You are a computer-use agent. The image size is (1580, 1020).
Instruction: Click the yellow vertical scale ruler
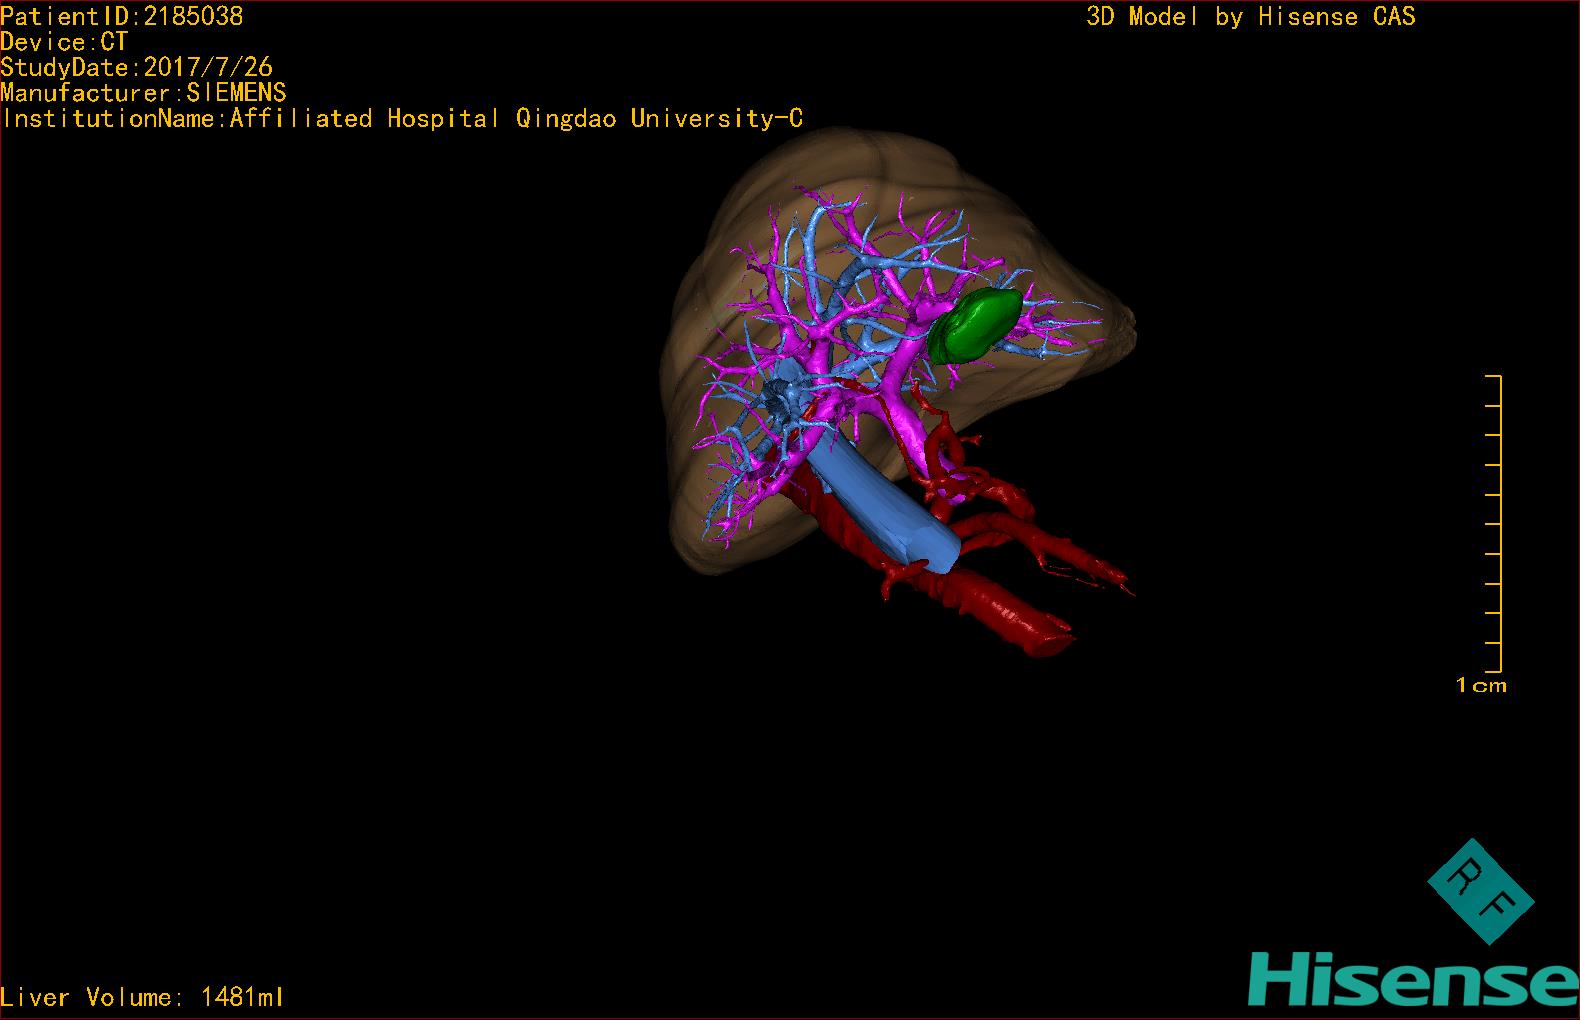[1494, 523]
